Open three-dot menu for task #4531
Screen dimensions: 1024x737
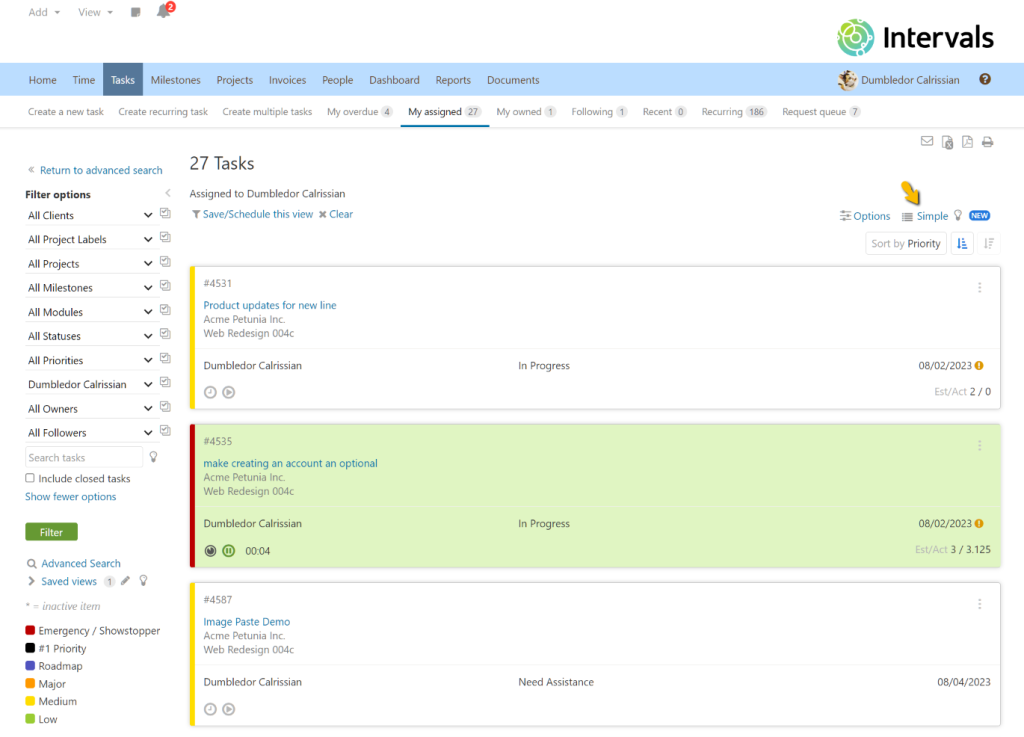click(979, 288)
